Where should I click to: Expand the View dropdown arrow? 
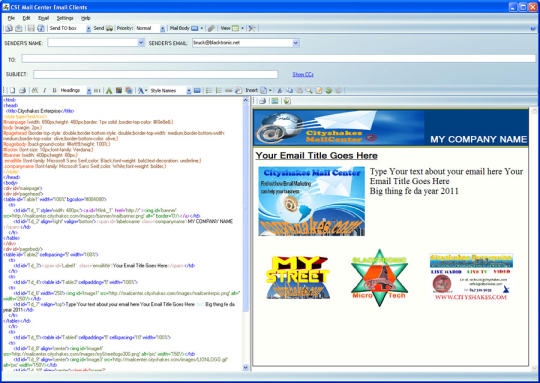coord(242,28)
